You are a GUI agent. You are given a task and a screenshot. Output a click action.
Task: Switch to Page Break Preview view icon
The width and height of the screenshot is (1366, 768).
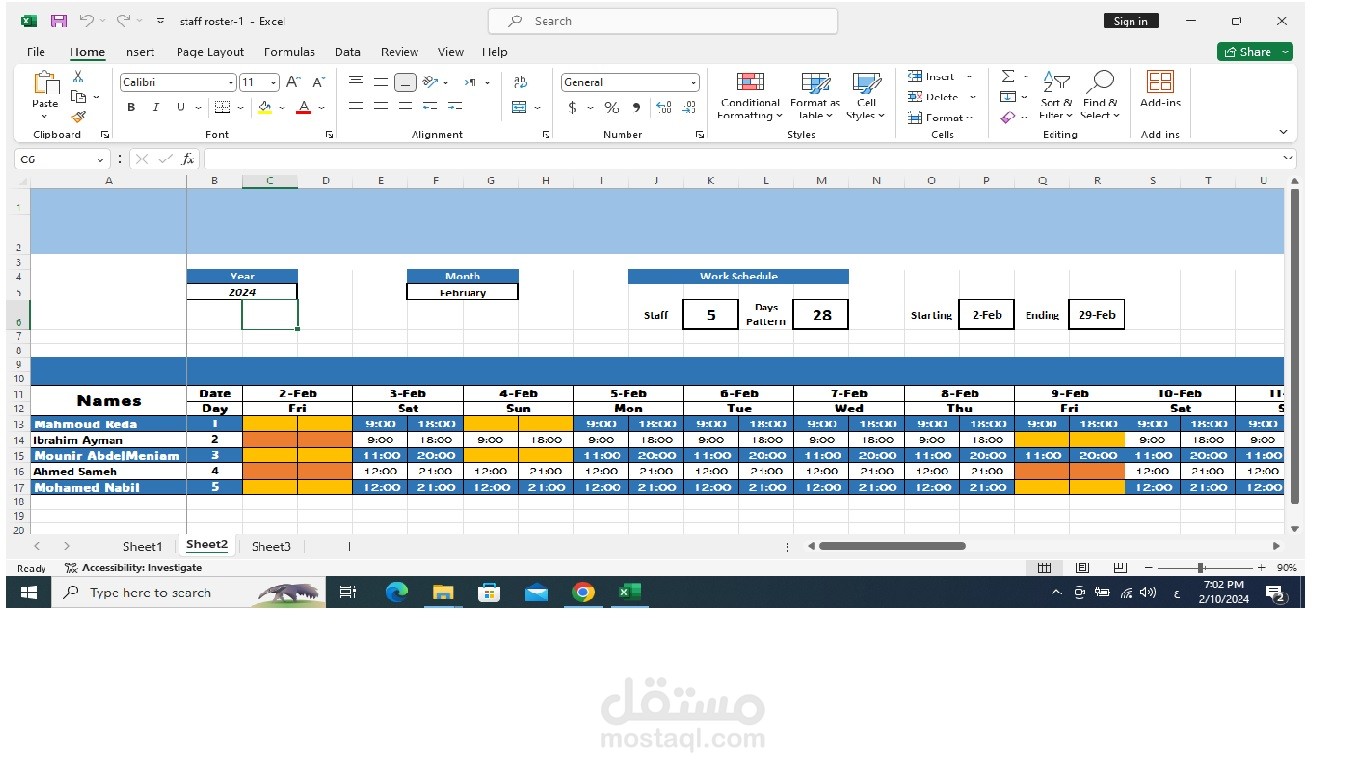1120,567
